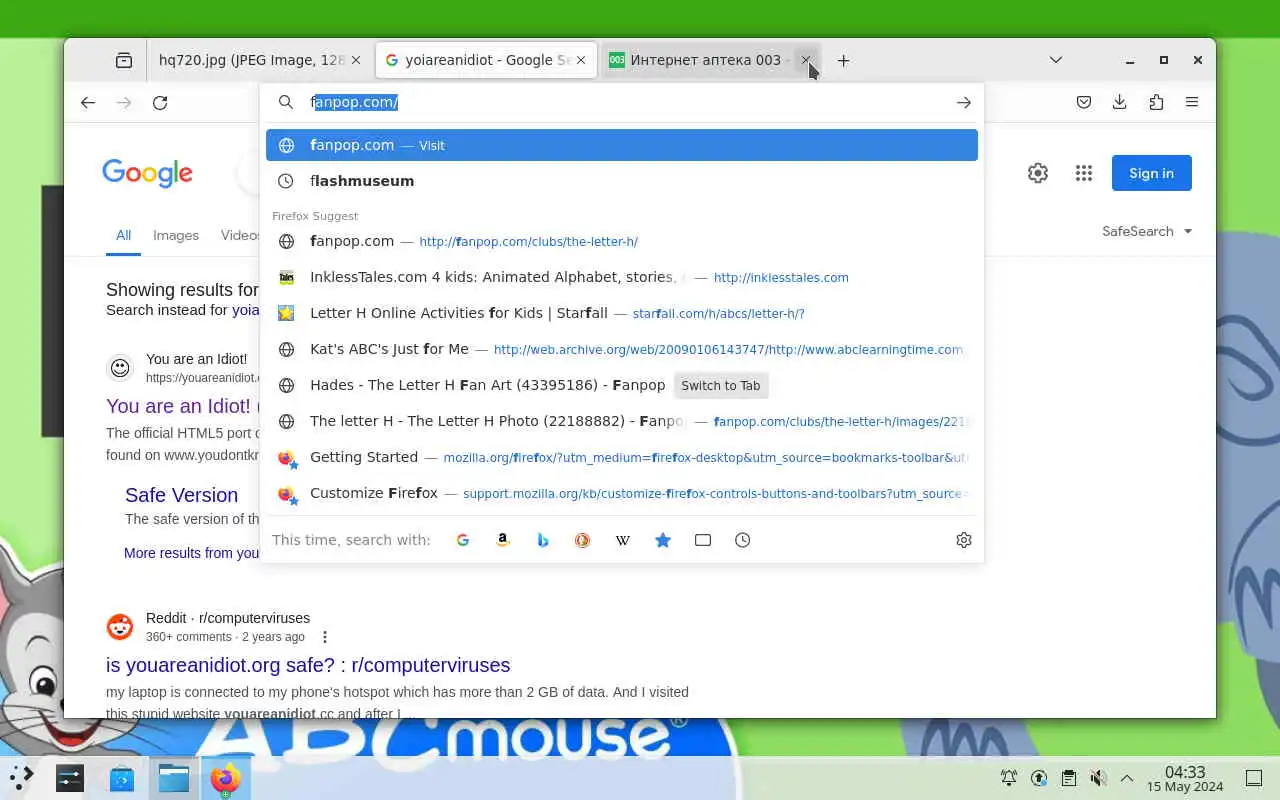Viewport: 1280px width, 800px height.
Task: Expand the list all tabs chevron
Action: coord(1056,60)
